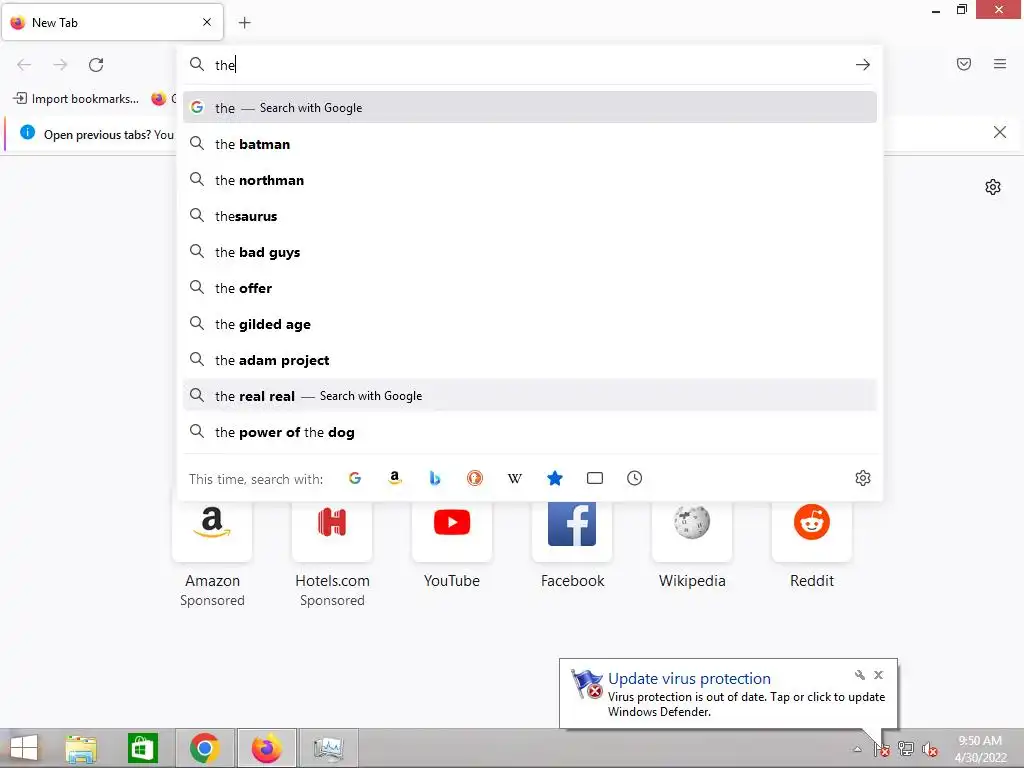Pick 'the real real' suggestion

[530, 395]
